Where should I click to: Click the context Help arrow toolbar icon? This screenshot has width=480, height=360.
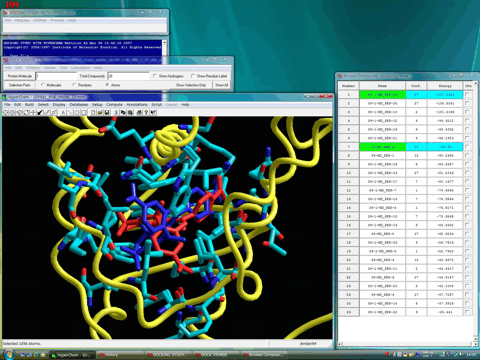click(153, 112)
